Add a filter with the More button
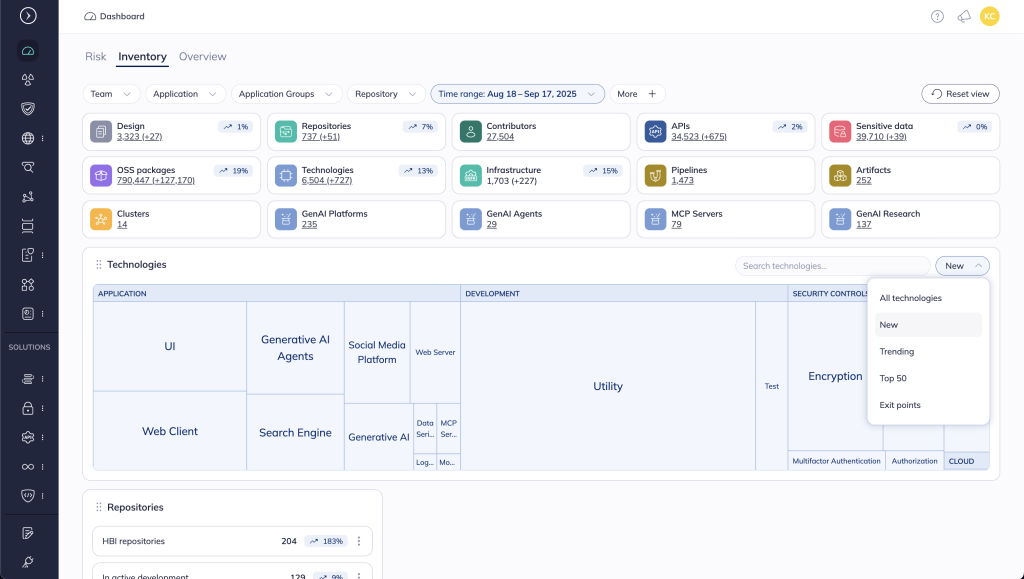The image size is (1024, 579). point(637,94)
